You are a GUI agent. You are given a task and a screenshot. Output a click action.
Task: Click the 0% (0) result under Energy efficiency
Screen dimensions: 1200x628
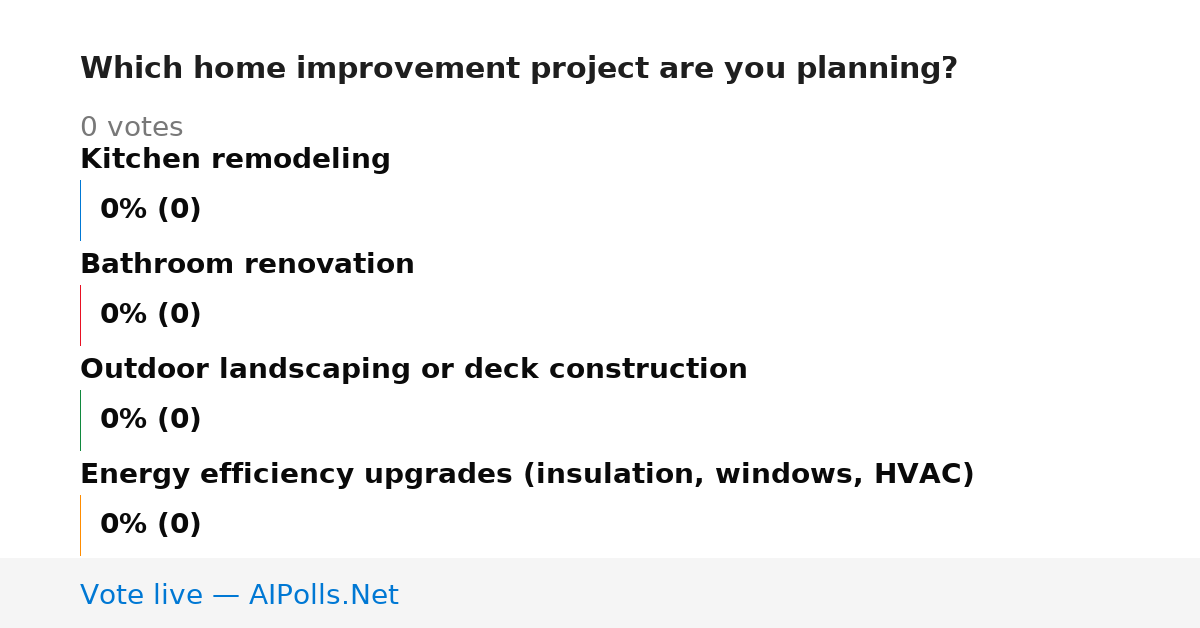coord(150,525)
